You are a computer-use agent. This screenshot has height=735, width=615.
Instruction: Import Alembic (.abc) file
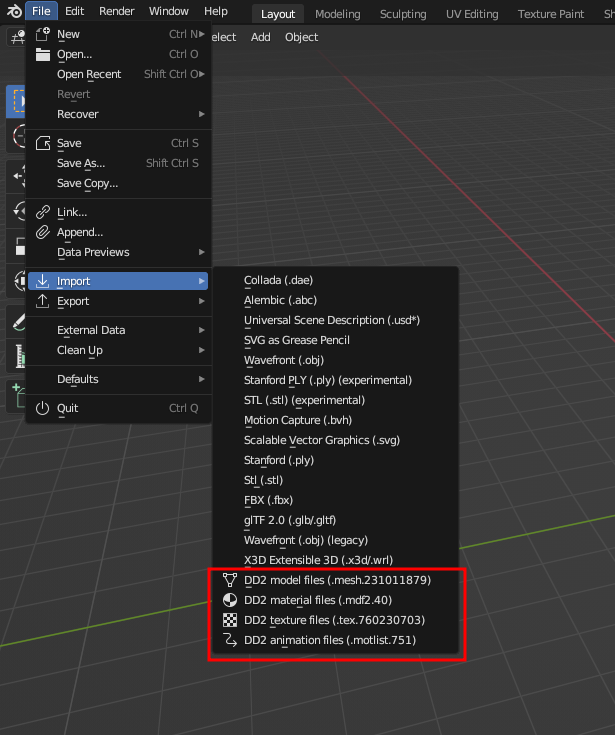[335, 300]
